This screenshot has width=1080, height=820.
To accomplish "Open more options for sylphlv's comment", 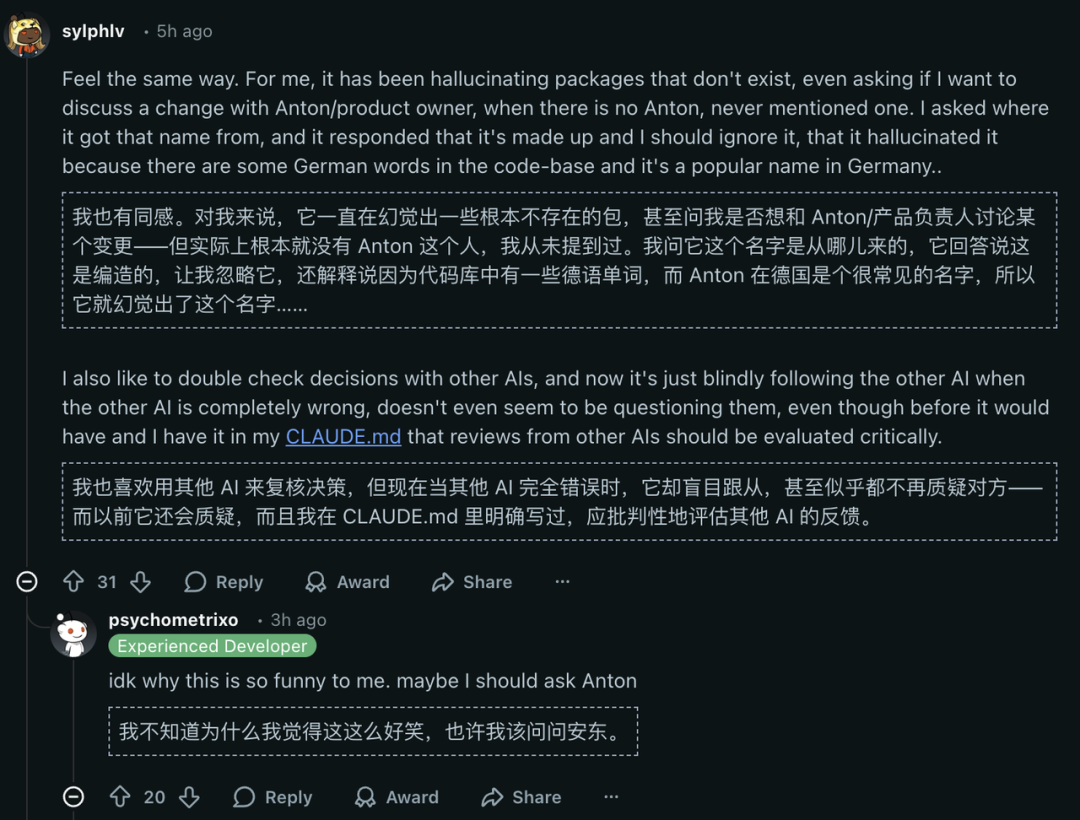I will click(562, 582).
